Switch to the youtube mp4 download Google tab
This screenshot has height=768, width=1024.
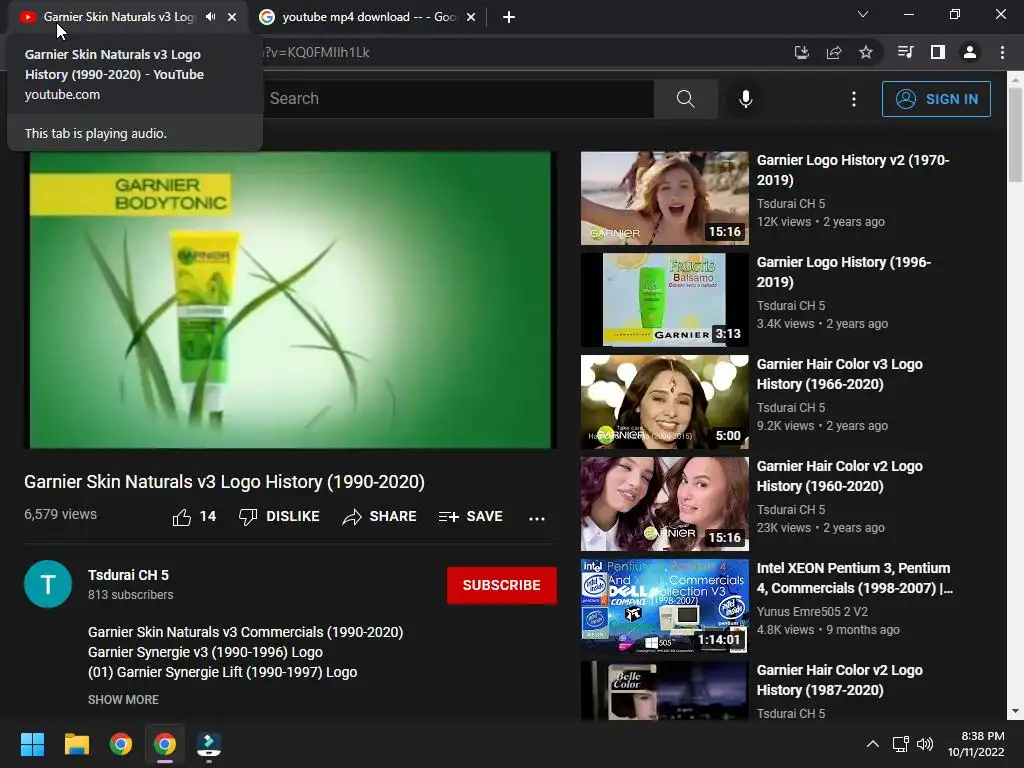pos(368,17)
